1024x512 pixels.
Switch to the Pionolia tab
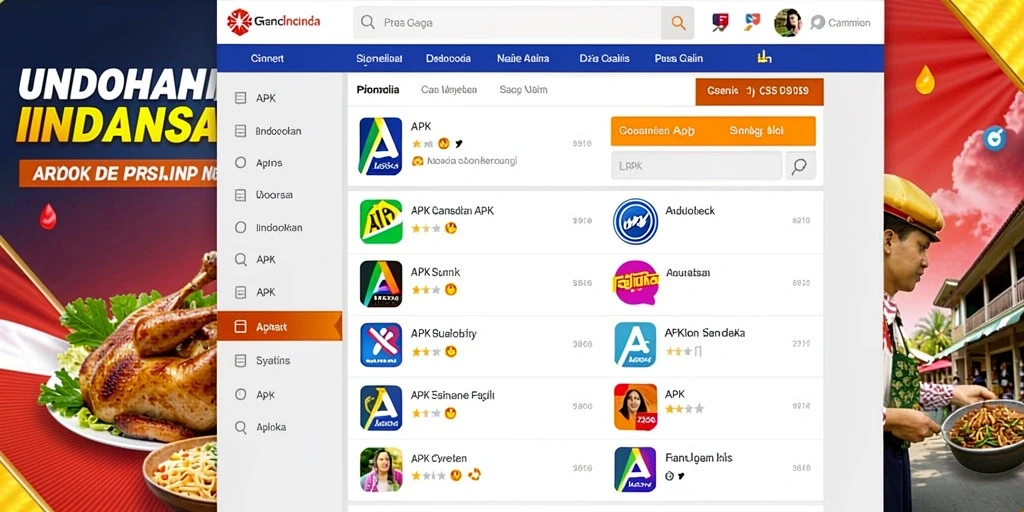[x=378, y=90]
